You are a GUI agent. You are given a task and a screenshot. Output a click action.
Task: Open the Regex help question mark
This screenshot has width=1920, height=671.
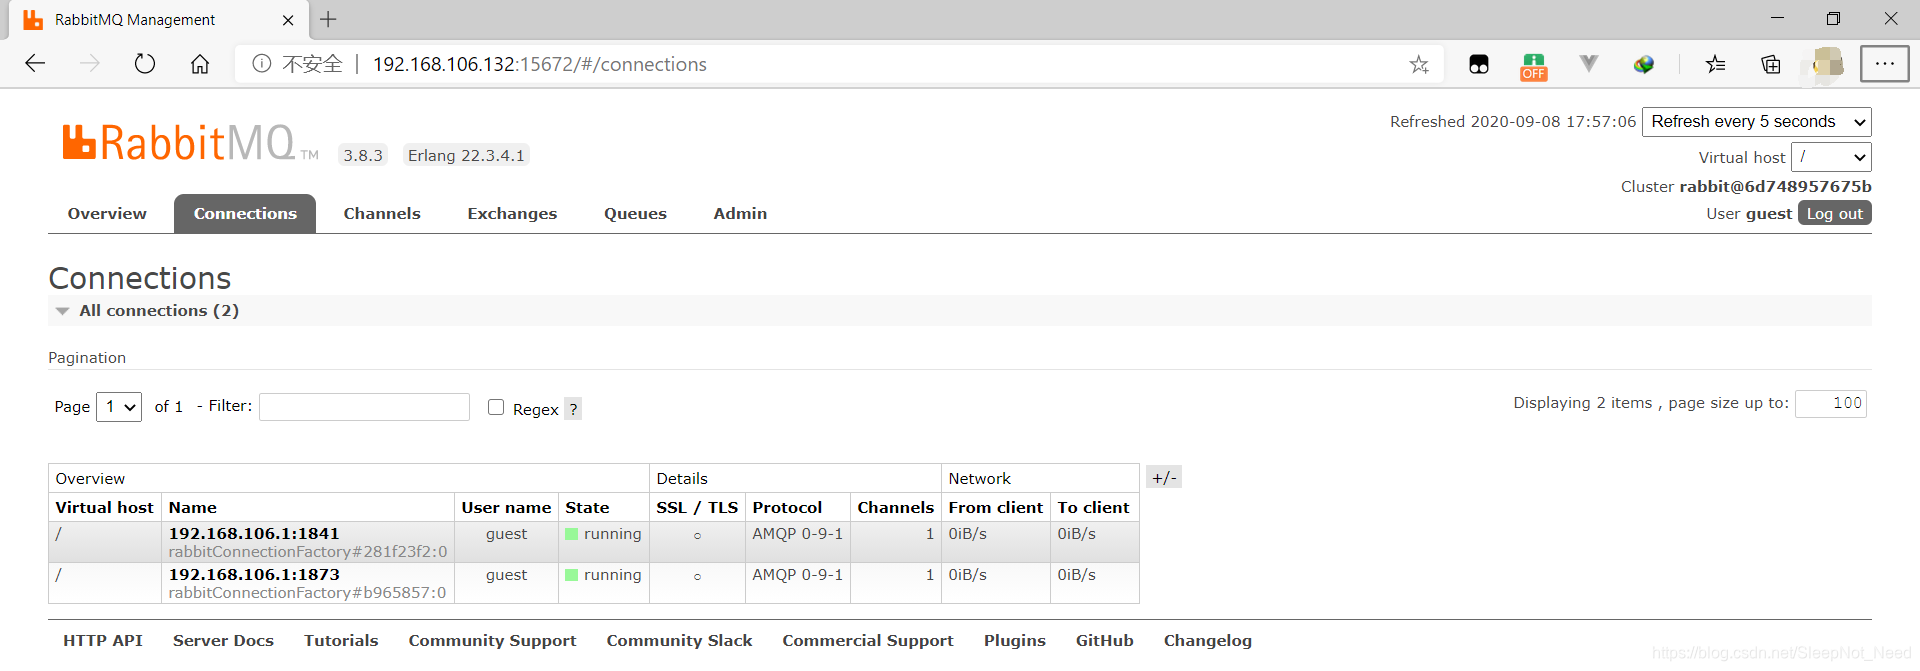(573, 409)
